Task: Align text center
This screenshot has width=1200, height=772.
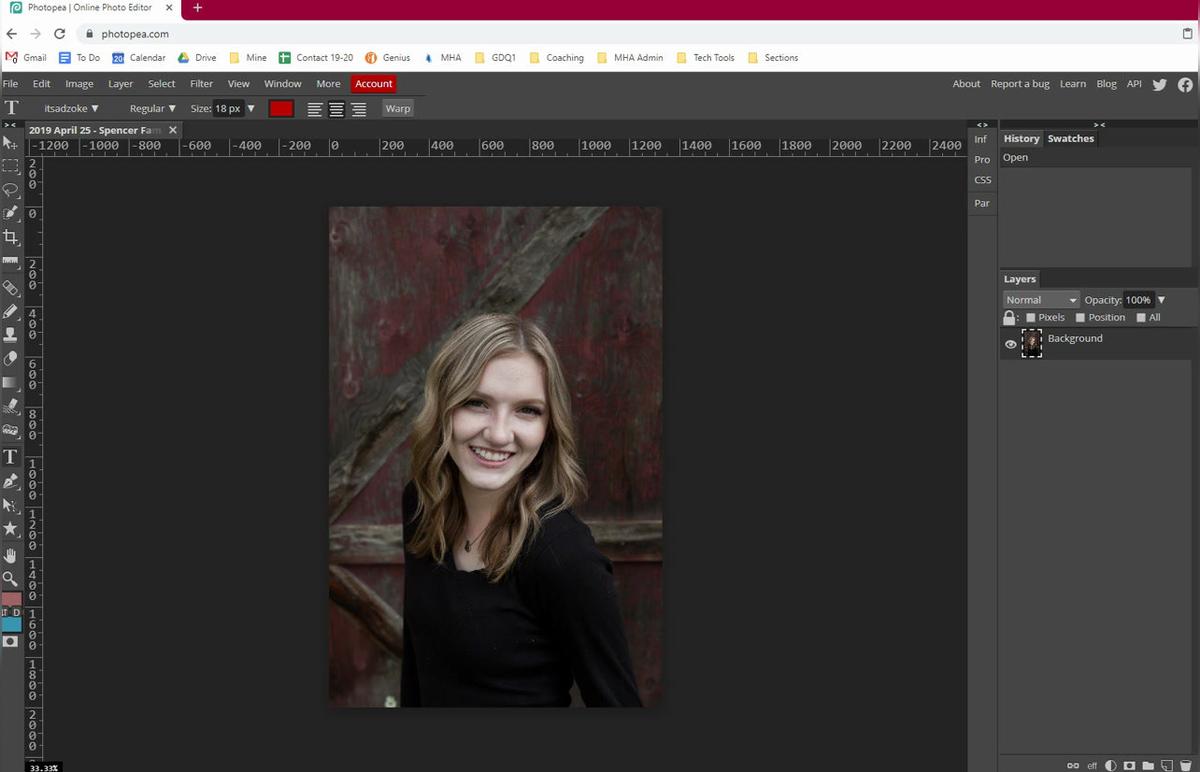Action: pos(337,109)
